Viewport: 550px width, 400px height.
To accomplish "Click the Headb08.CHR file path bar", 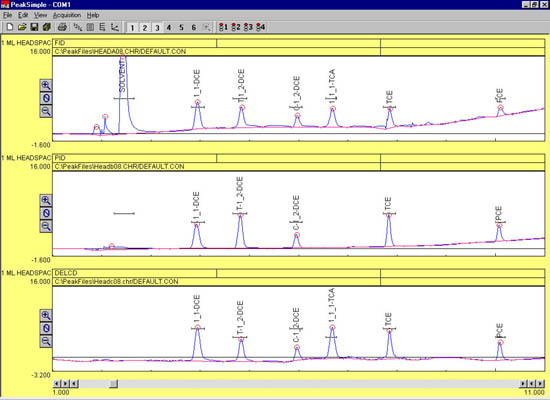I will [216, 166].
